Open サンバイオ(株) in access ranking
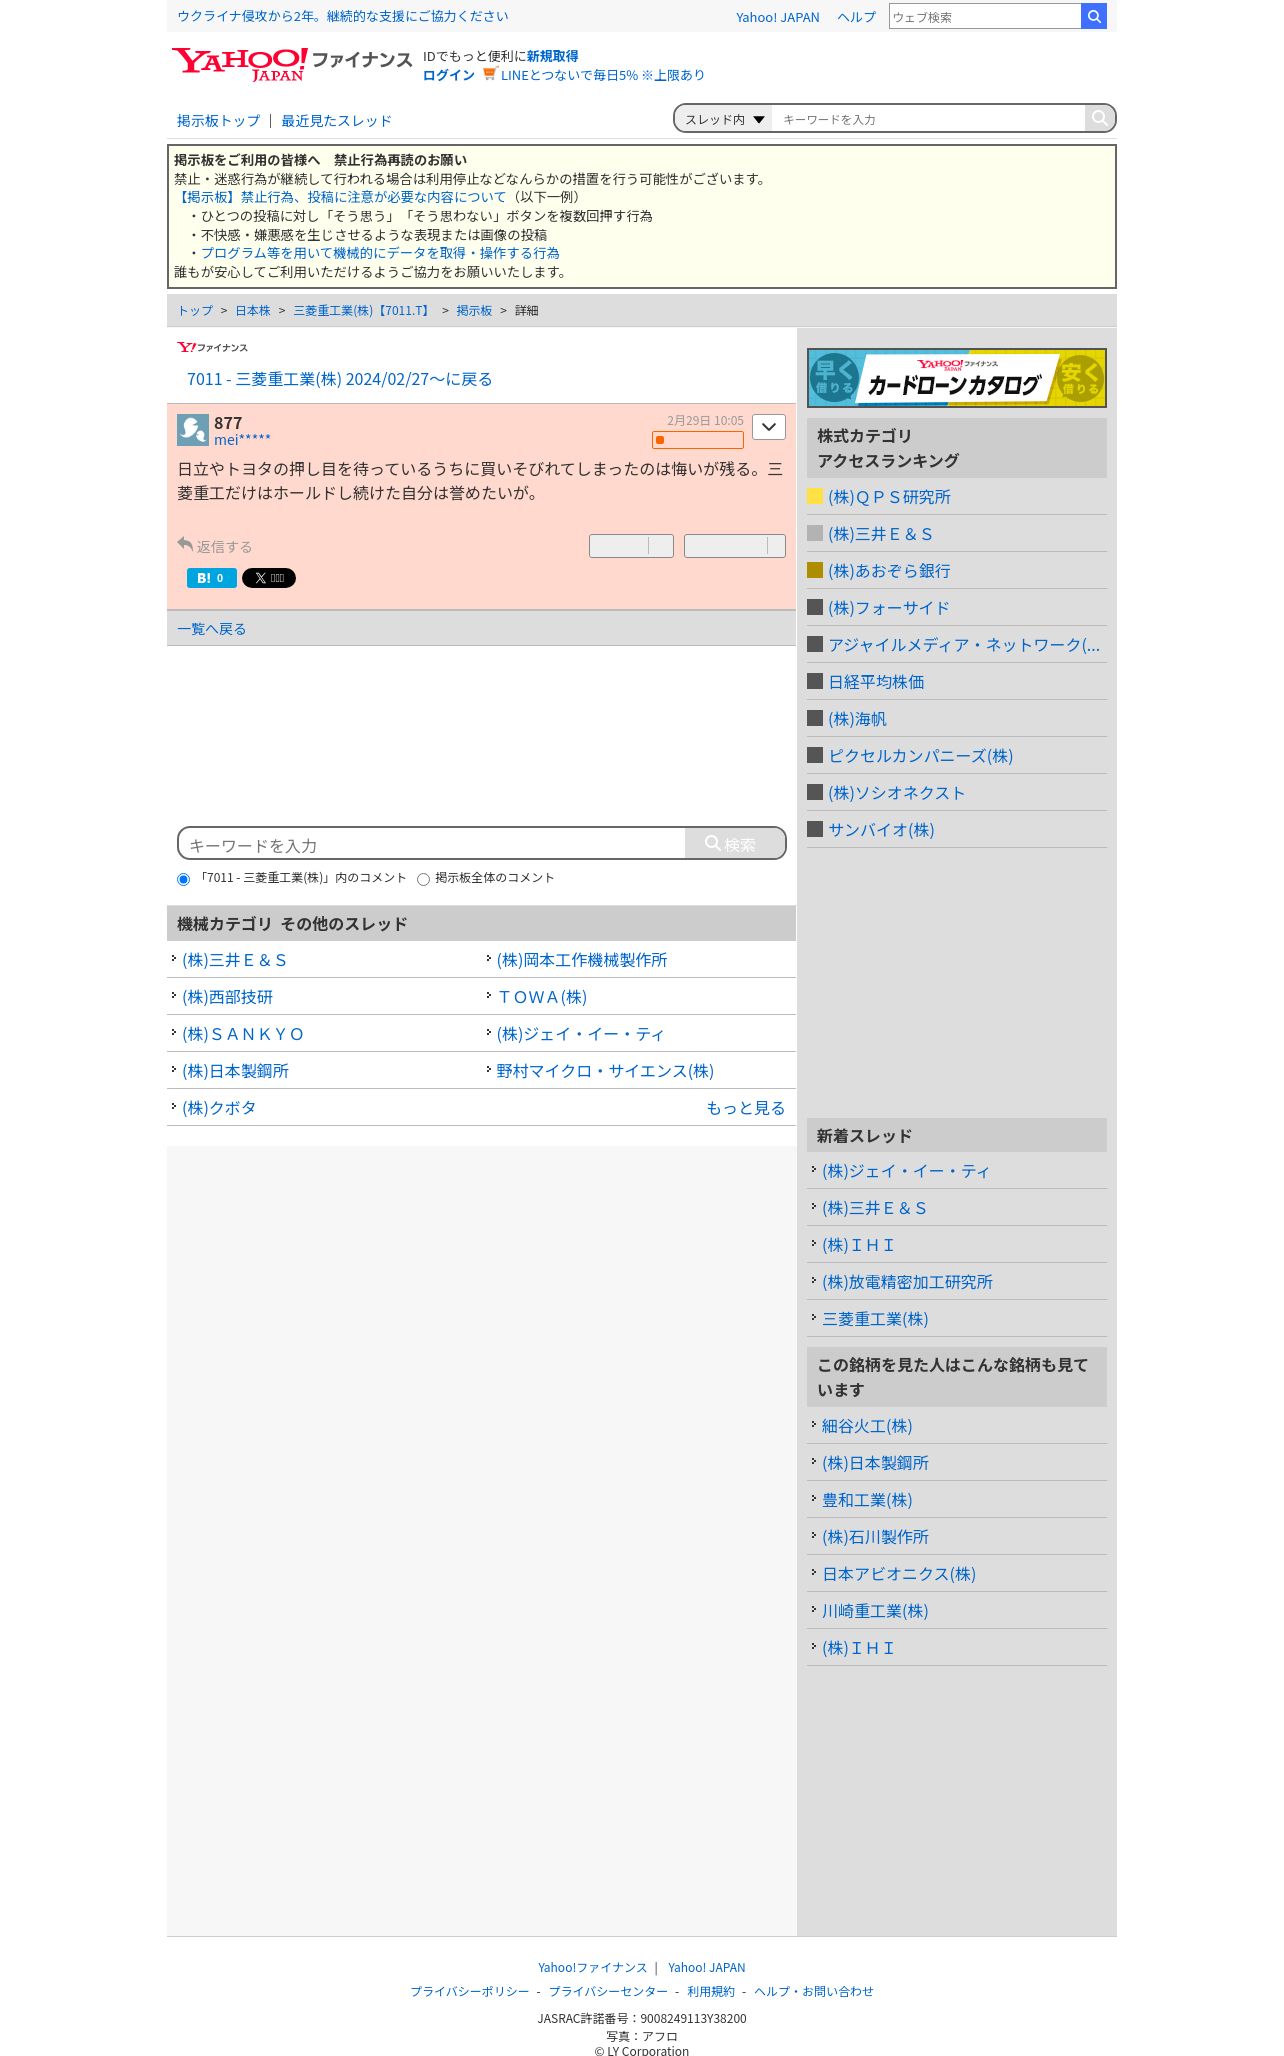 click(x=881, y=830)
